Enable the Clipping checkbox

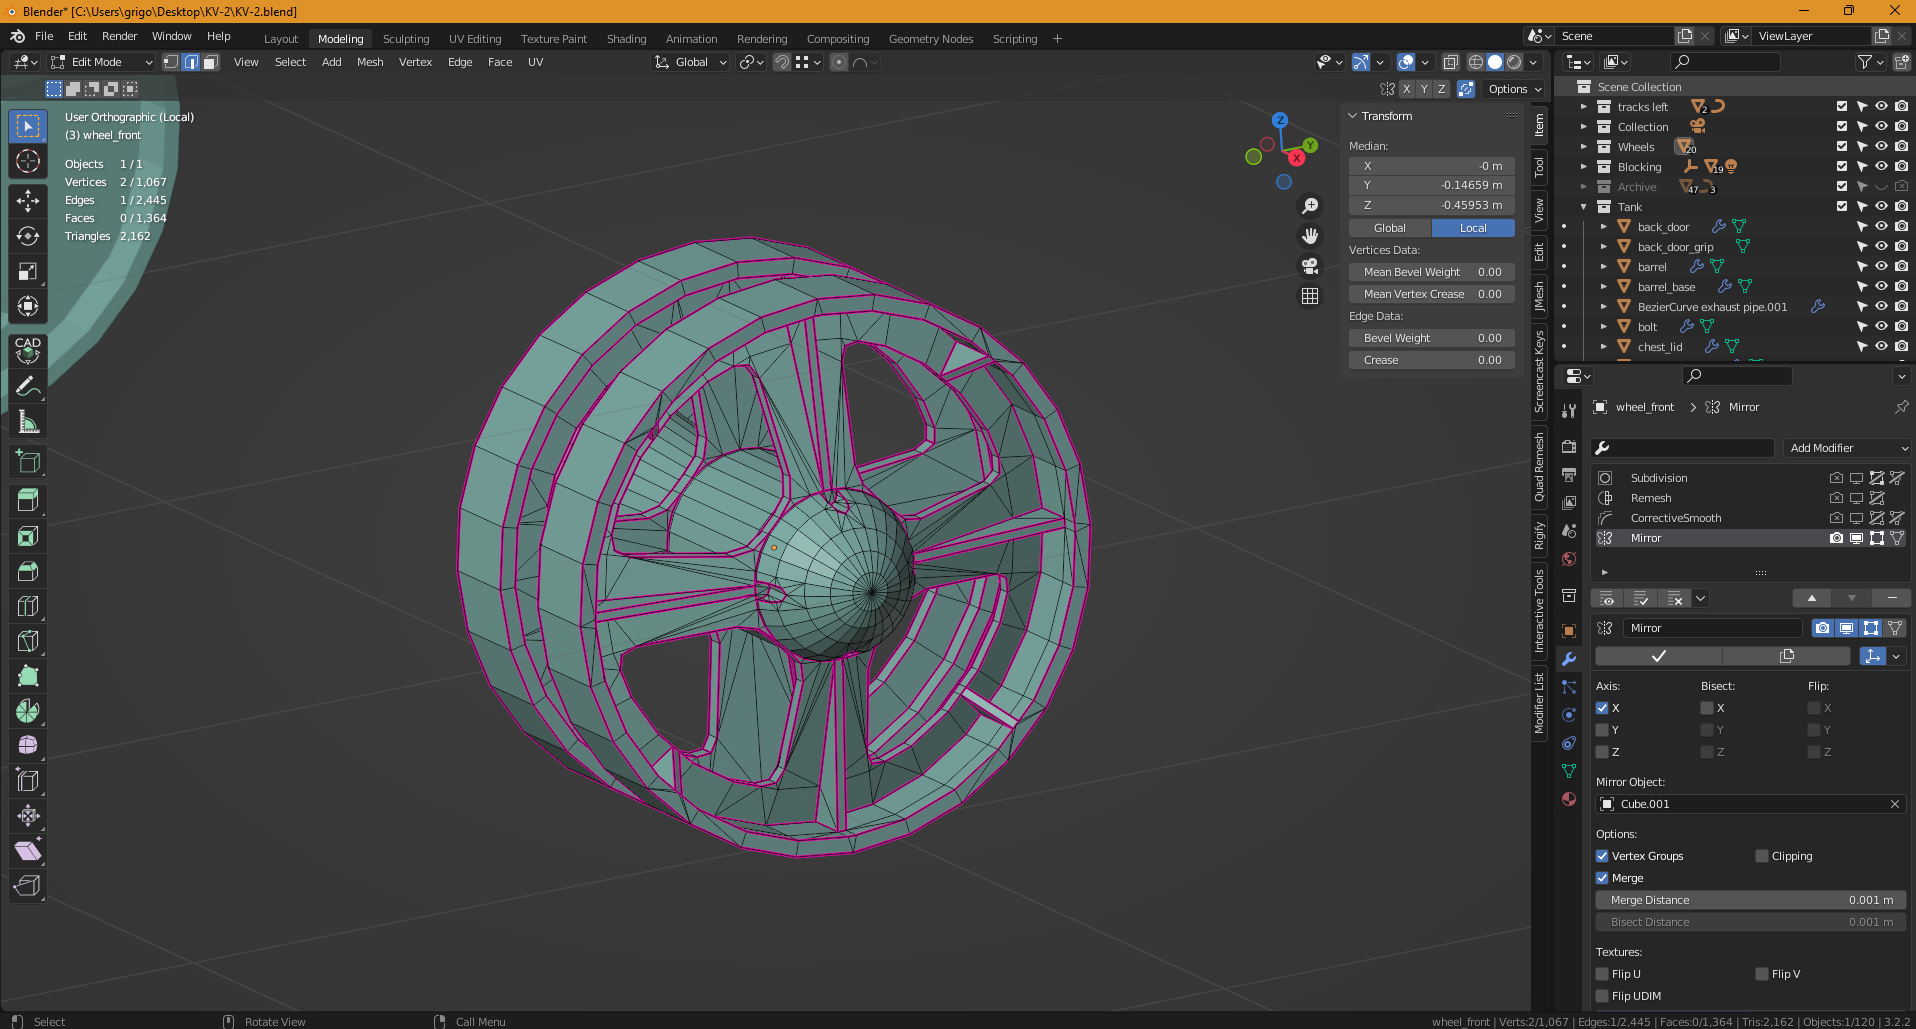point(1762,856)
